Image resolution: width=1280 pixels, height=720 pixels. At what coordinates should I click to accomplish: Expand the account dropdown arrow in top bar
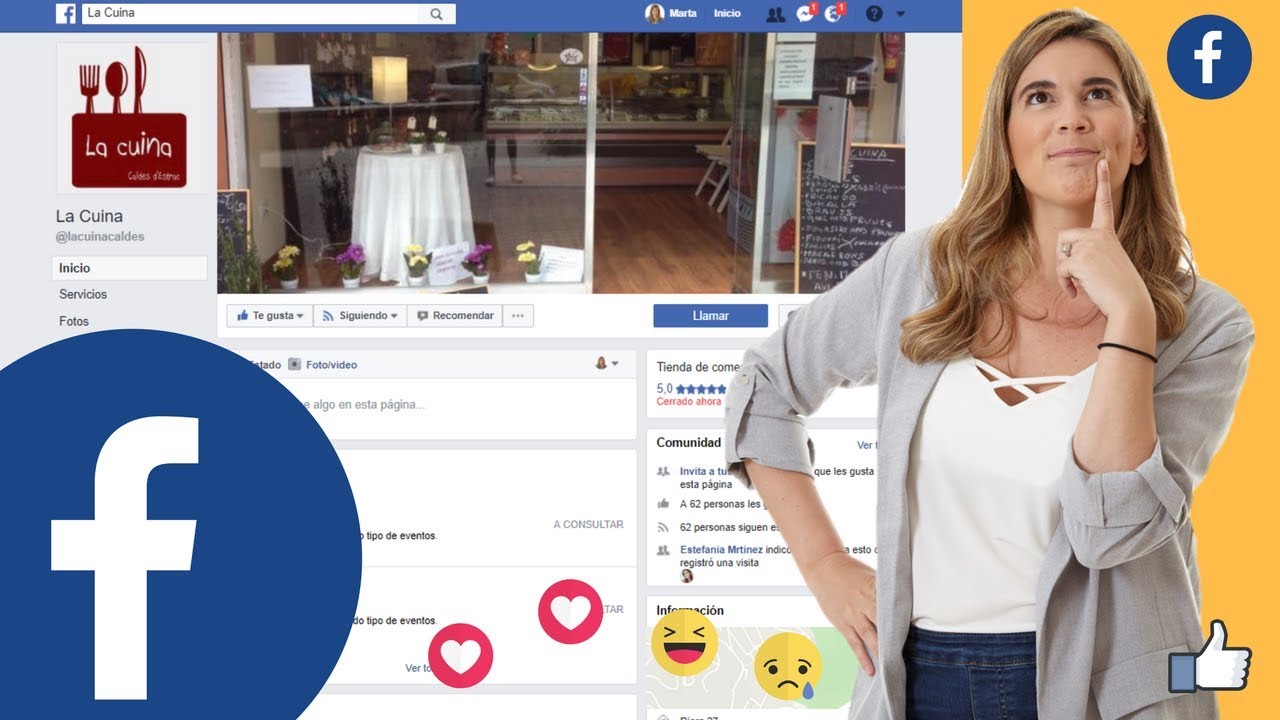point(900,14)
